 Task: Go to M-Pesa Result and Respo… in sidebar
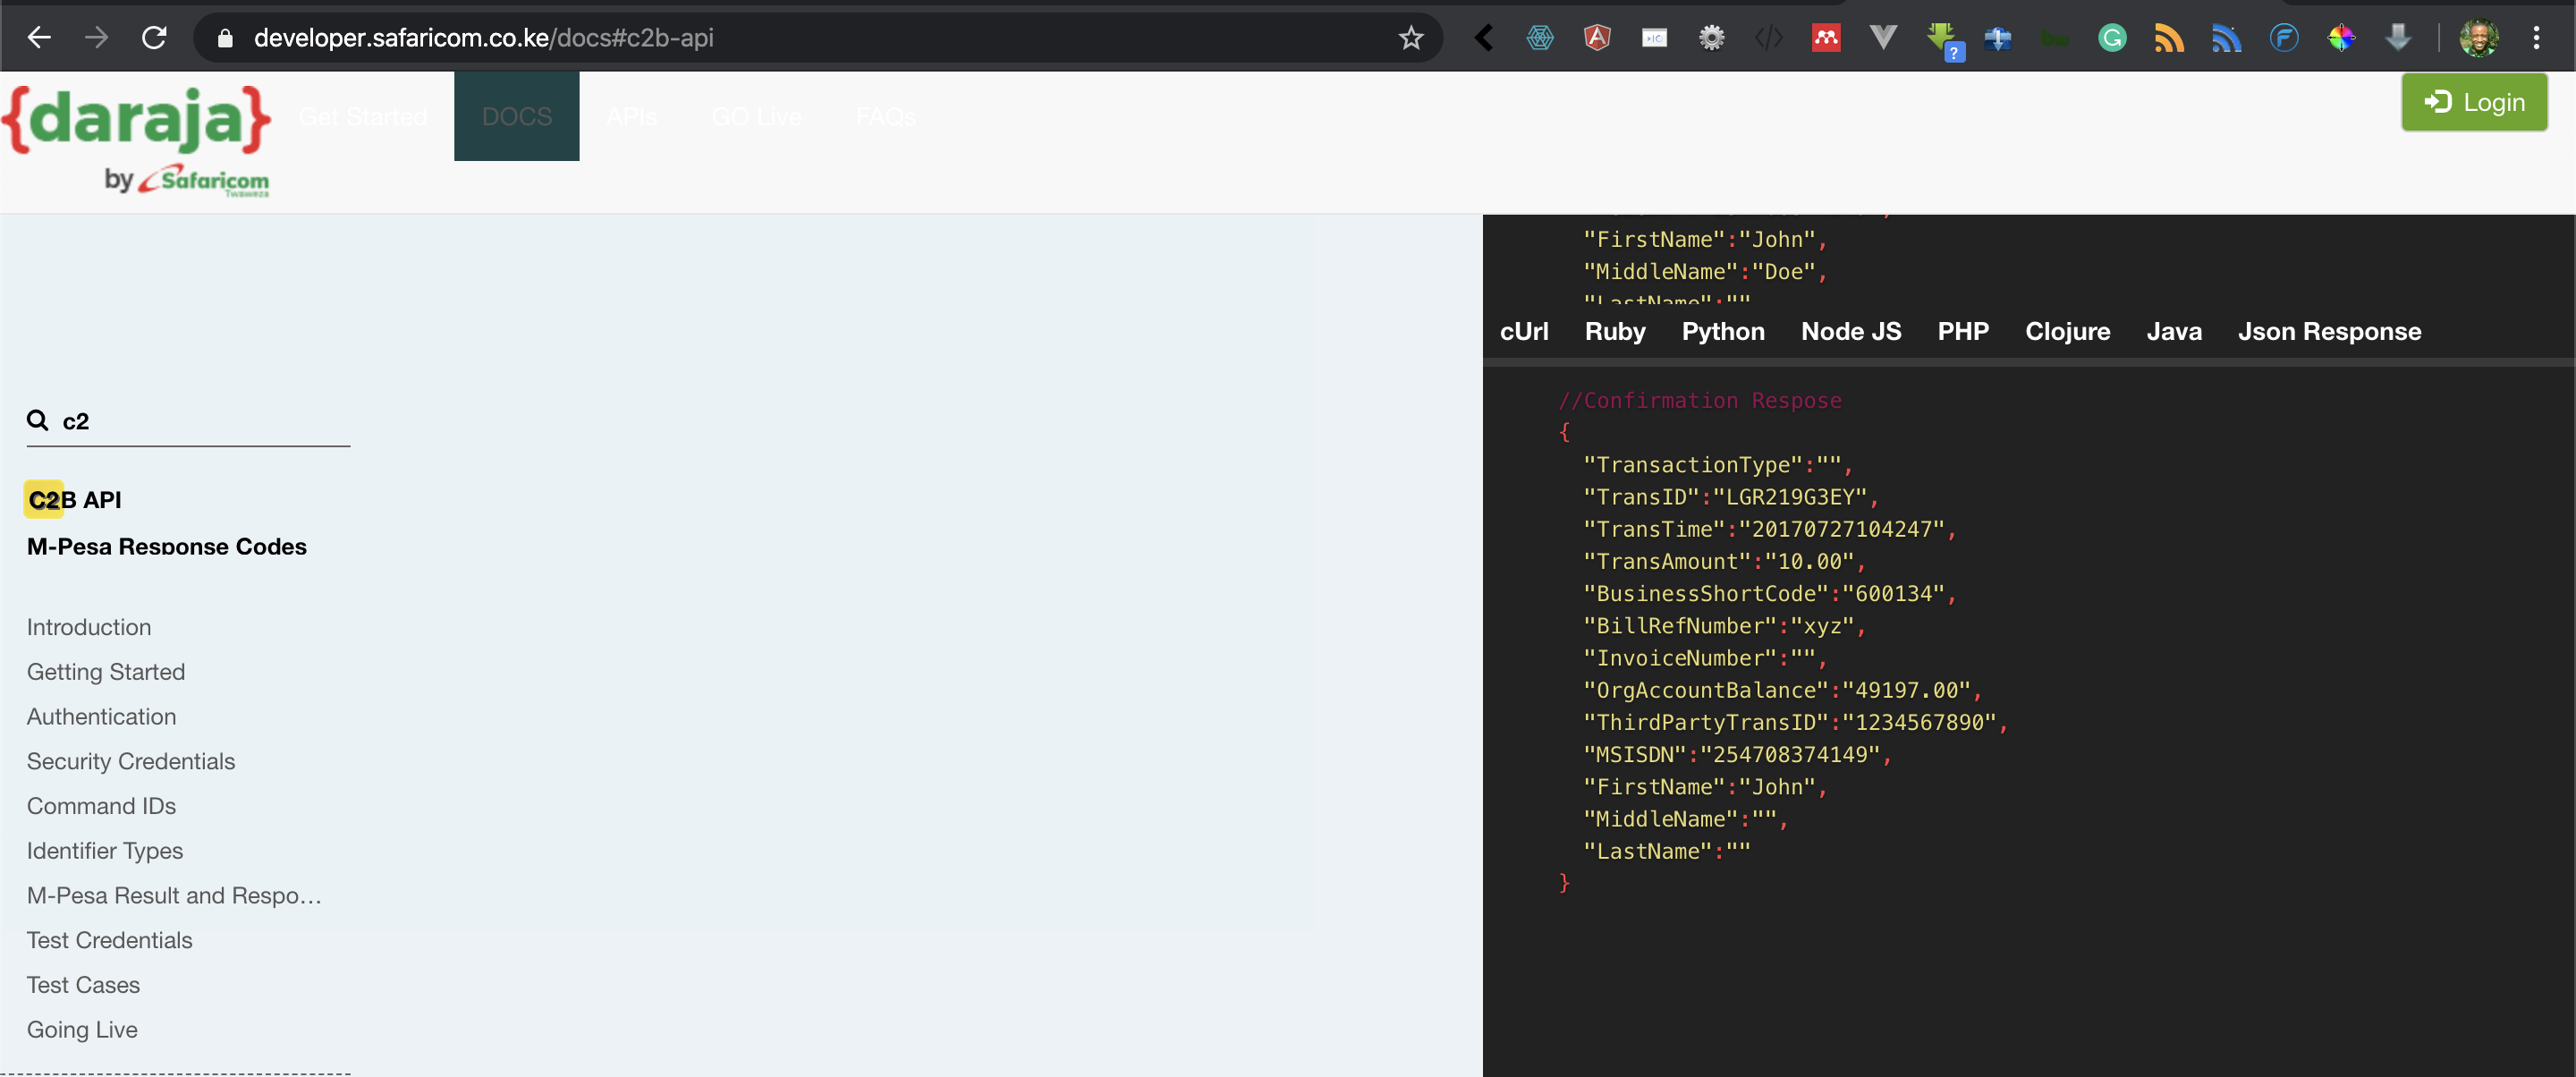click(174, 895)
